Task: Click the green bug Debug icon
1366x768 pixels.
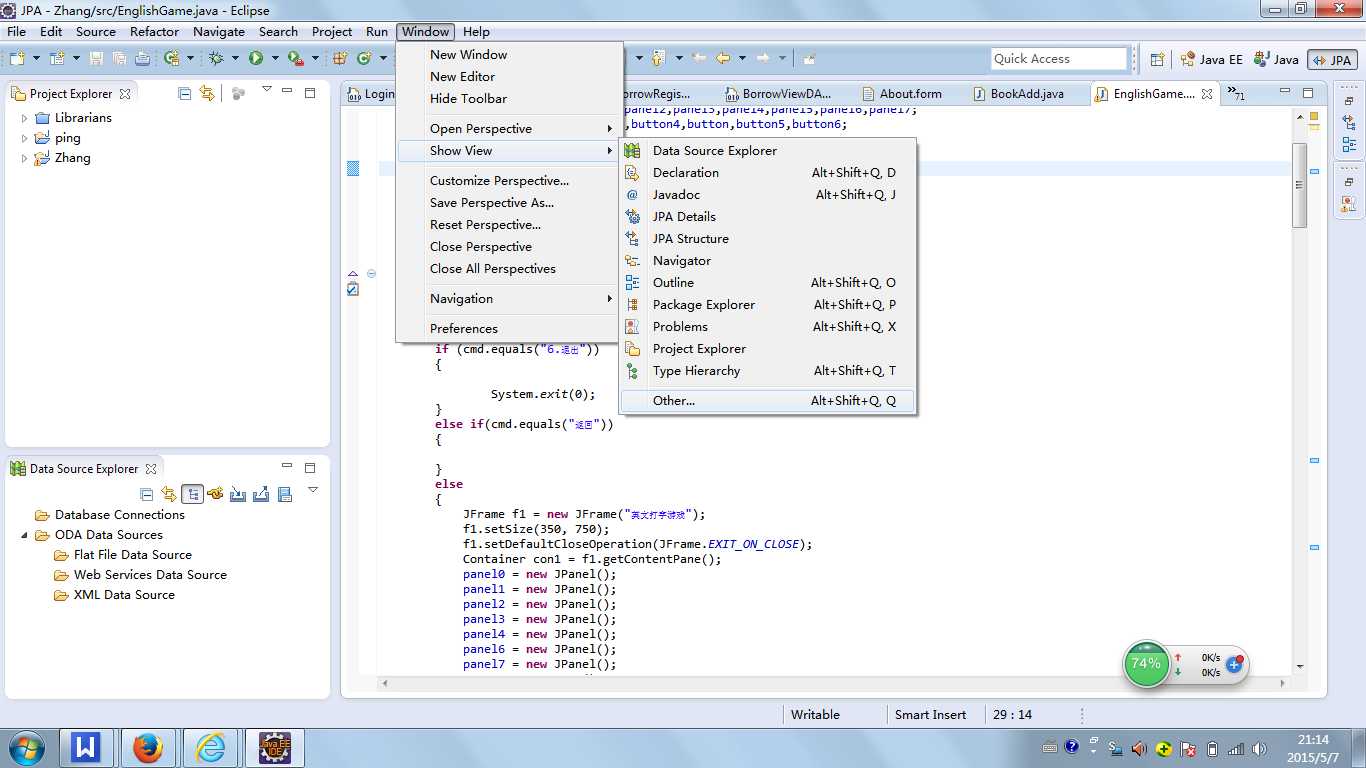Action: click(215, 59)
